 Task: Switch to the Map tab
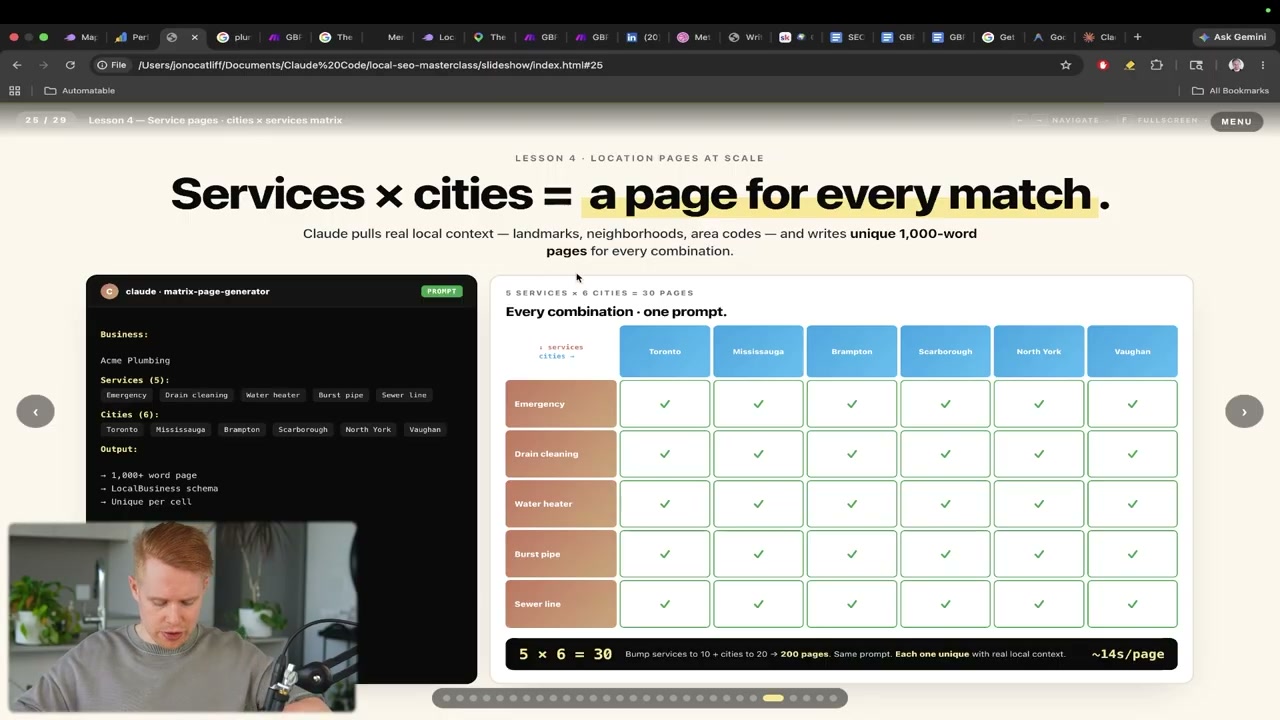pyautogui.click(x=81, y=37)
